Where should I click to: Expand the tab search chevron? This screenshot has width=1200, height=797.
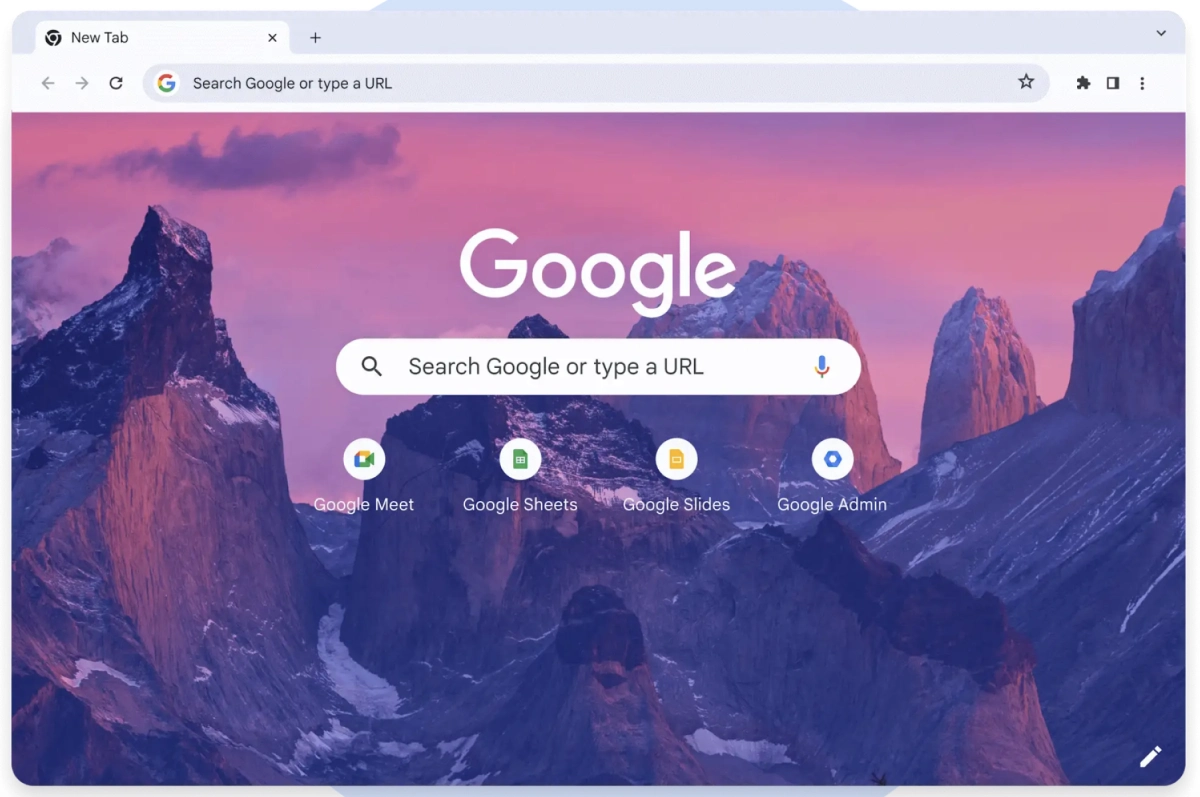(1161, 34)
